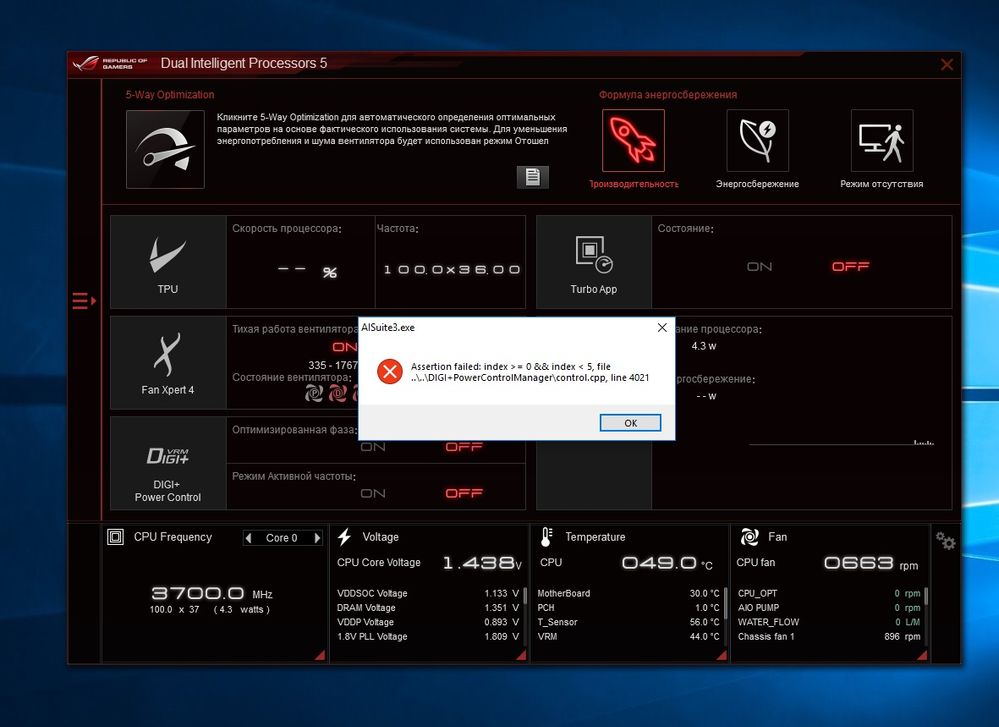Select previous CPU core with left arrow
The width and height of the screenshot is (999, 727).
coord(248,538)
